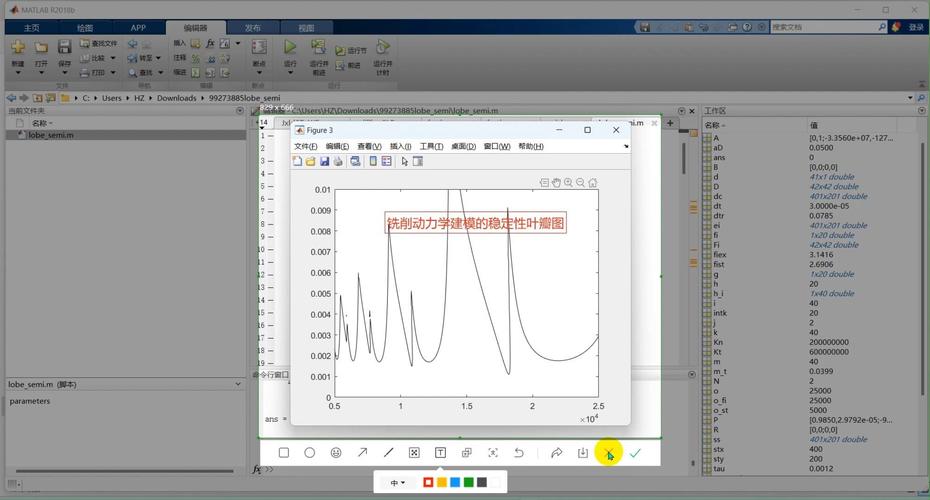Expand the lobe_semi.m details panel chevron
Screen dimensions: 930x500
[238, 384]
